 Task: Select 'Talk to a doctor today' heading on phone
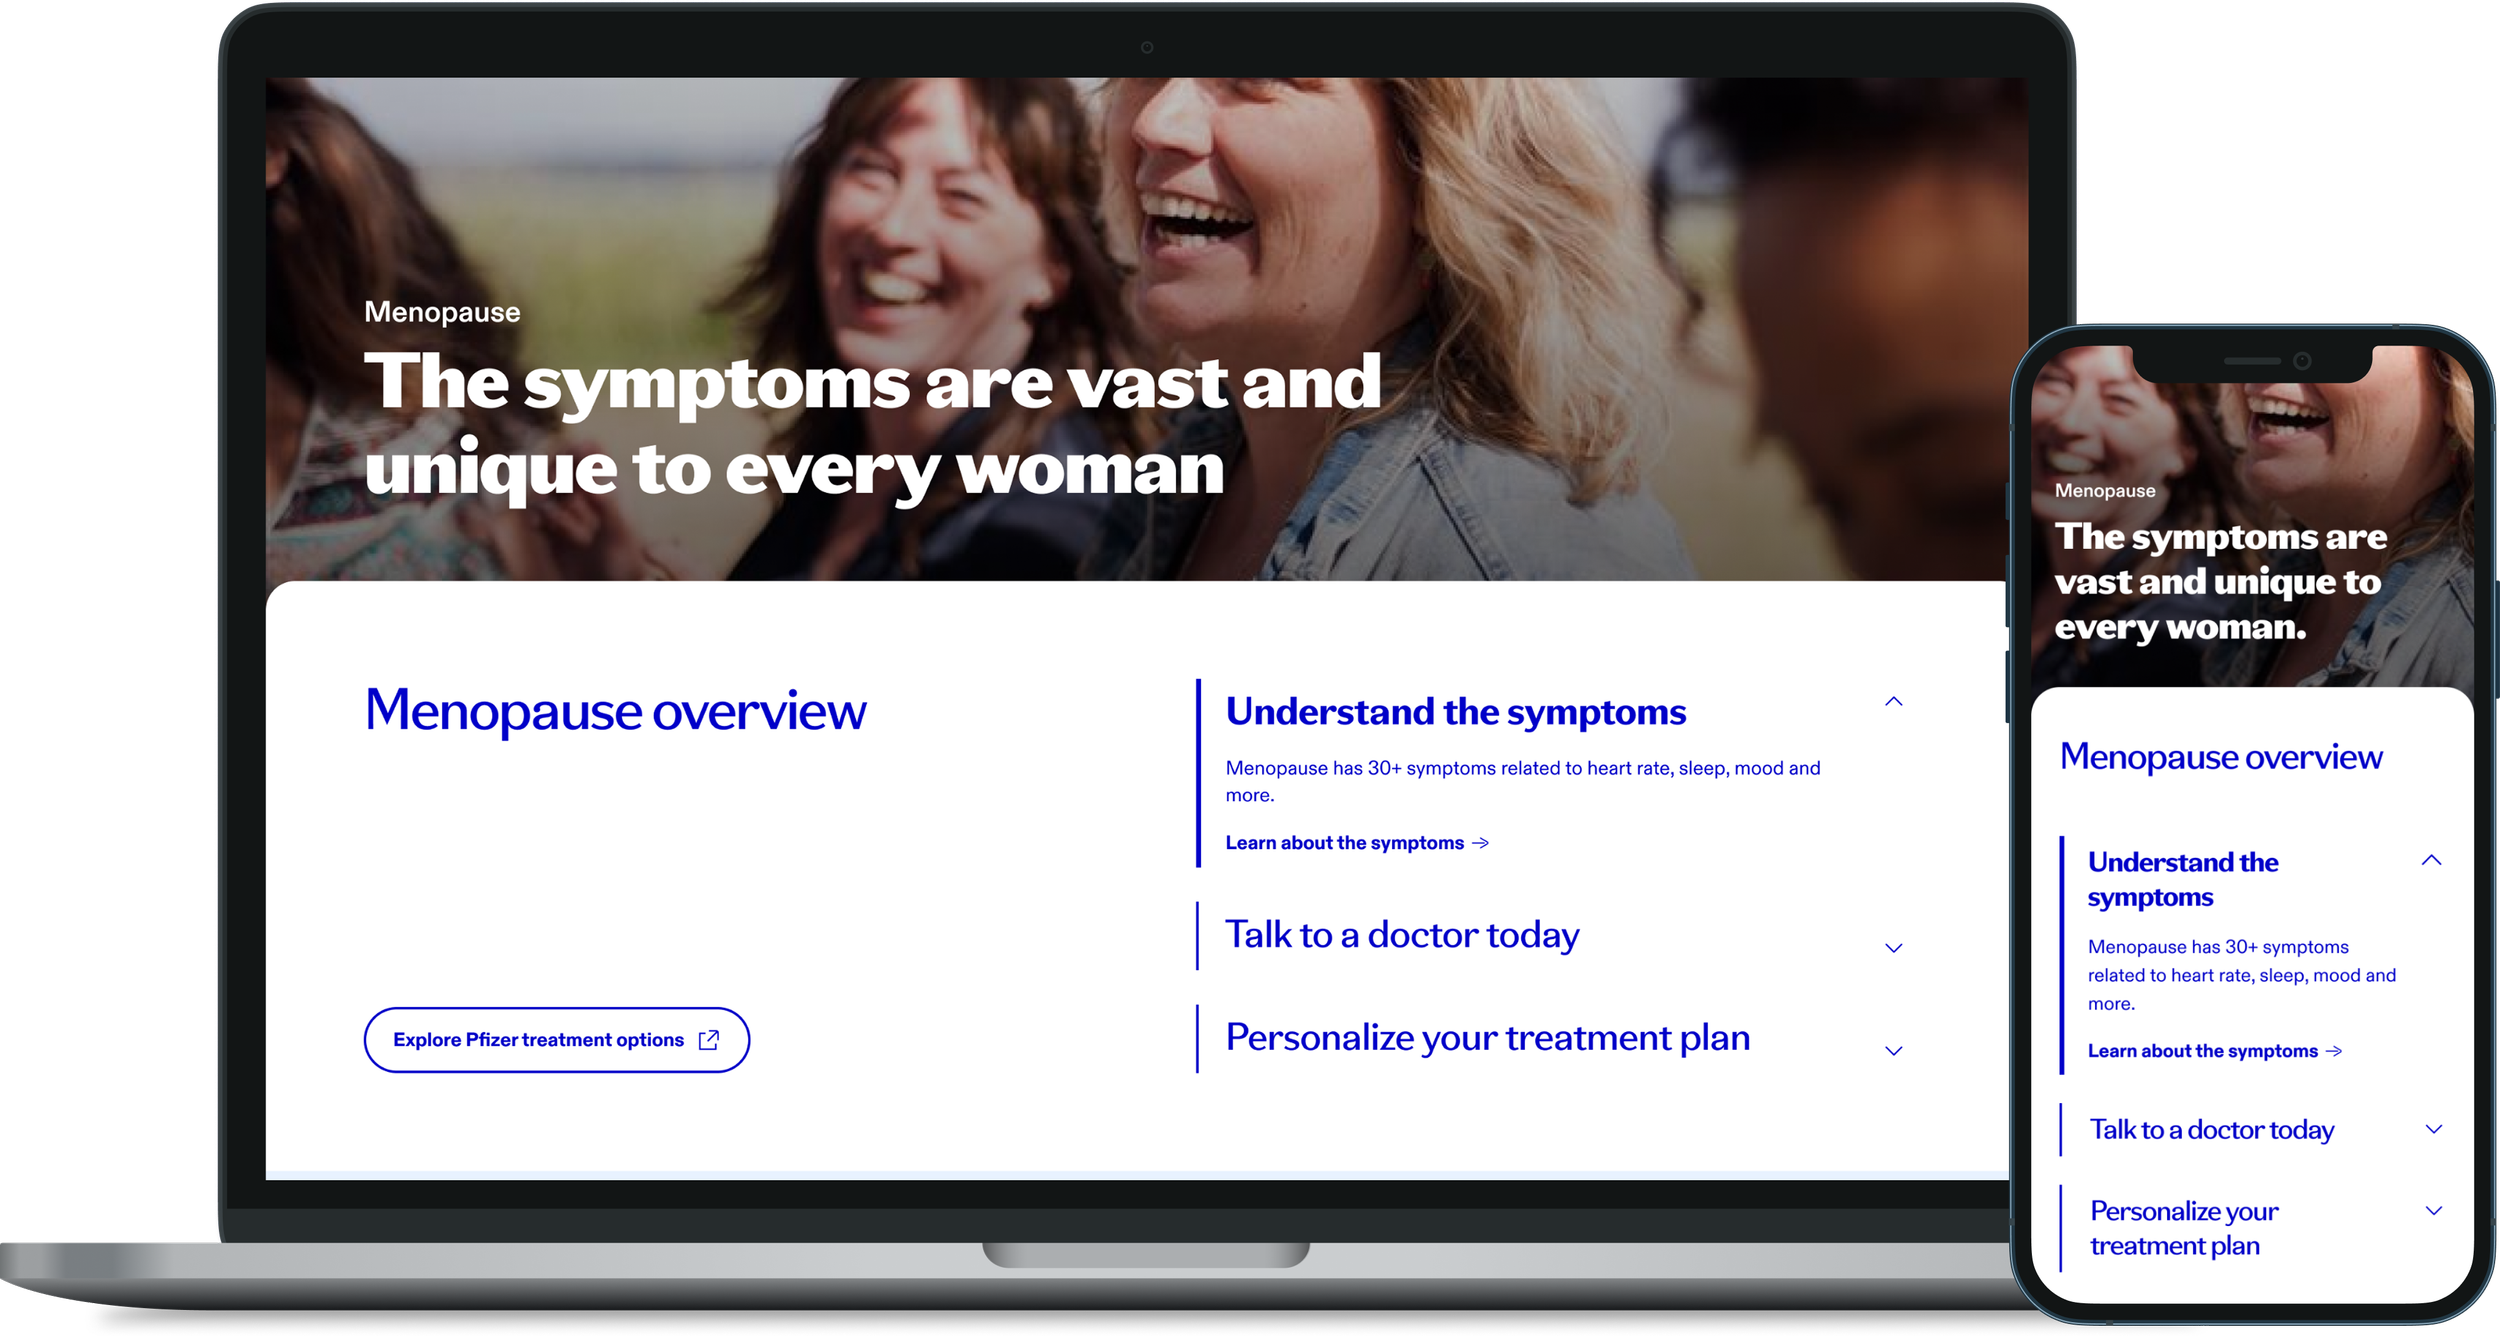2211,1130
